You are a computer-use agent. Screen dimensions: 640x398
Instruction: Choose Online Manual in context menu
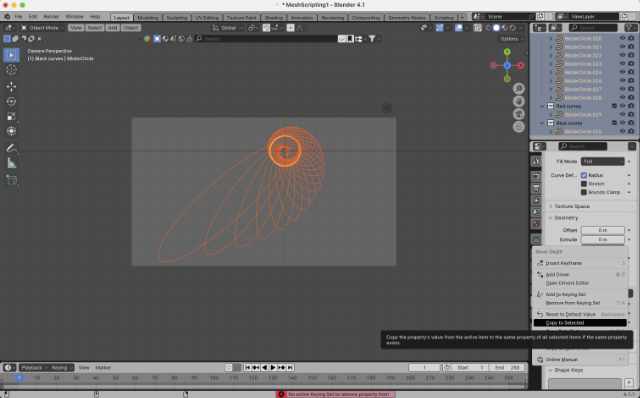pyautogui.click(x=580, y=360)
